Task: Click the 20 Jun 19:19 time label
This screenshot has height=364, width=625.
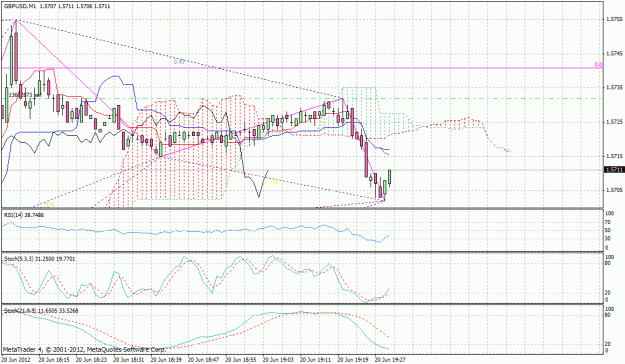Action: click(x=353, y=360)
